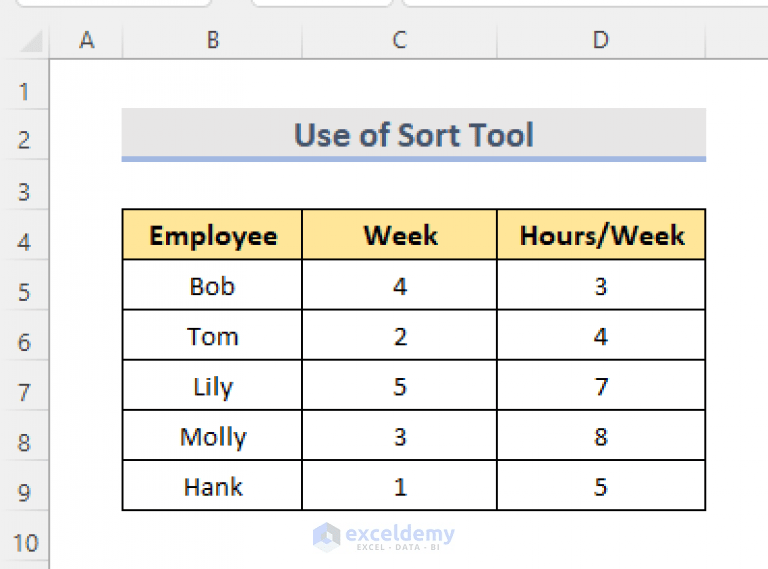Select Tom's Hours/Week value 4
This screenshot has height=569, width=768.
(x=601, y=335)
